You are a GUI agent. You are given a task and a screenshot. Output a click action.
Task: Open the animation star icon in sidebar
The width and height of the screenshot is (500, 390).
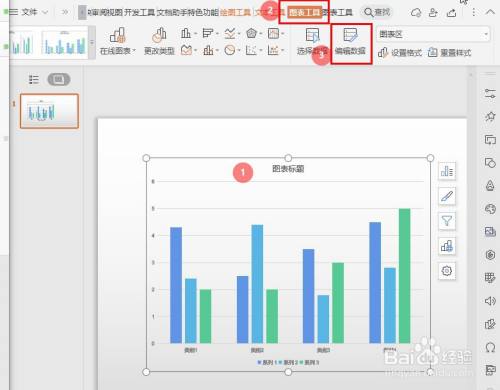490,116
